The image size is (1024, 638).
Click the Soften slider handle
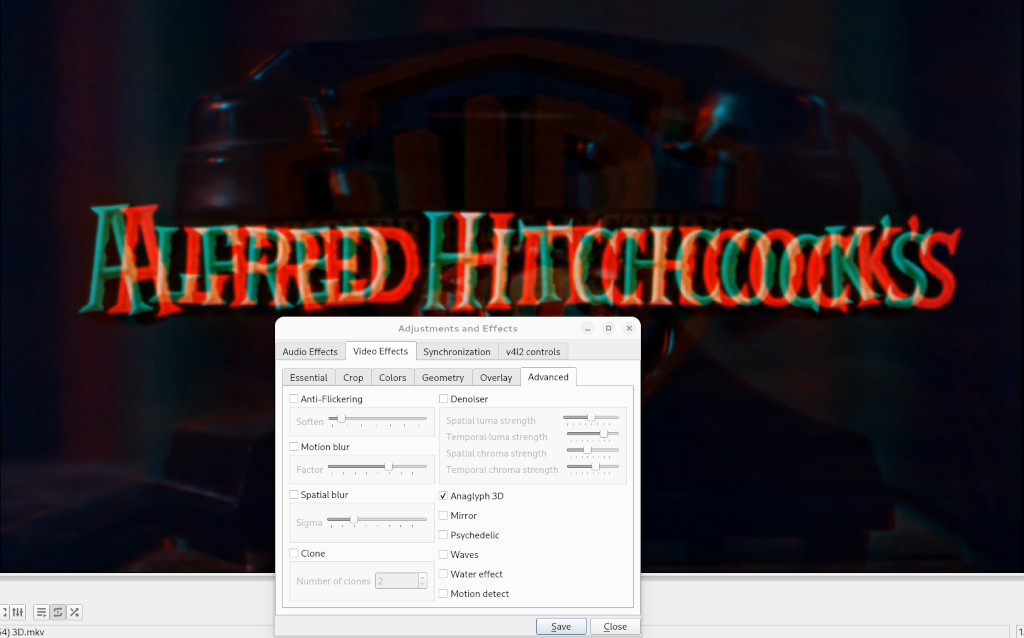(x=341, y=419)
